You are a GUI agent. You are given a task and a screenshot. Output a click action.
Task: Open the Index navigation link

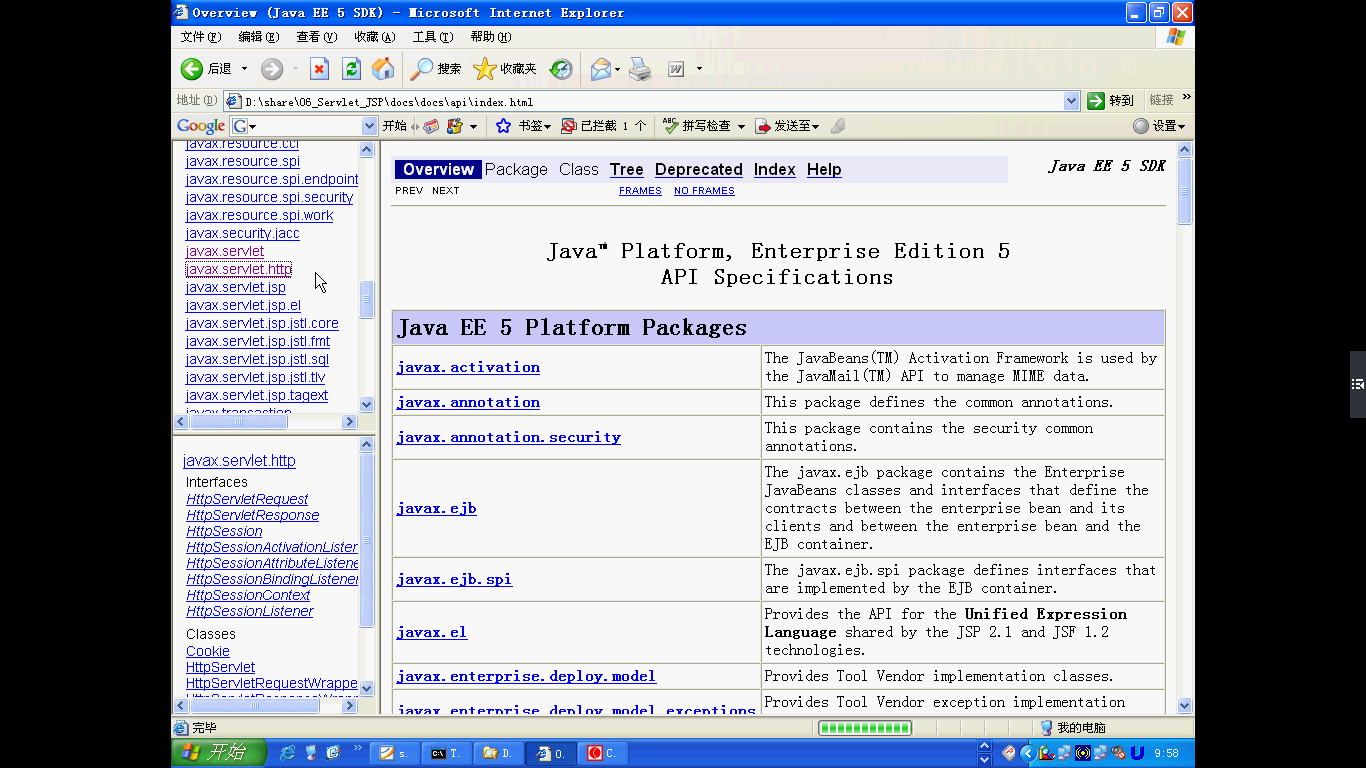(775, 170)
